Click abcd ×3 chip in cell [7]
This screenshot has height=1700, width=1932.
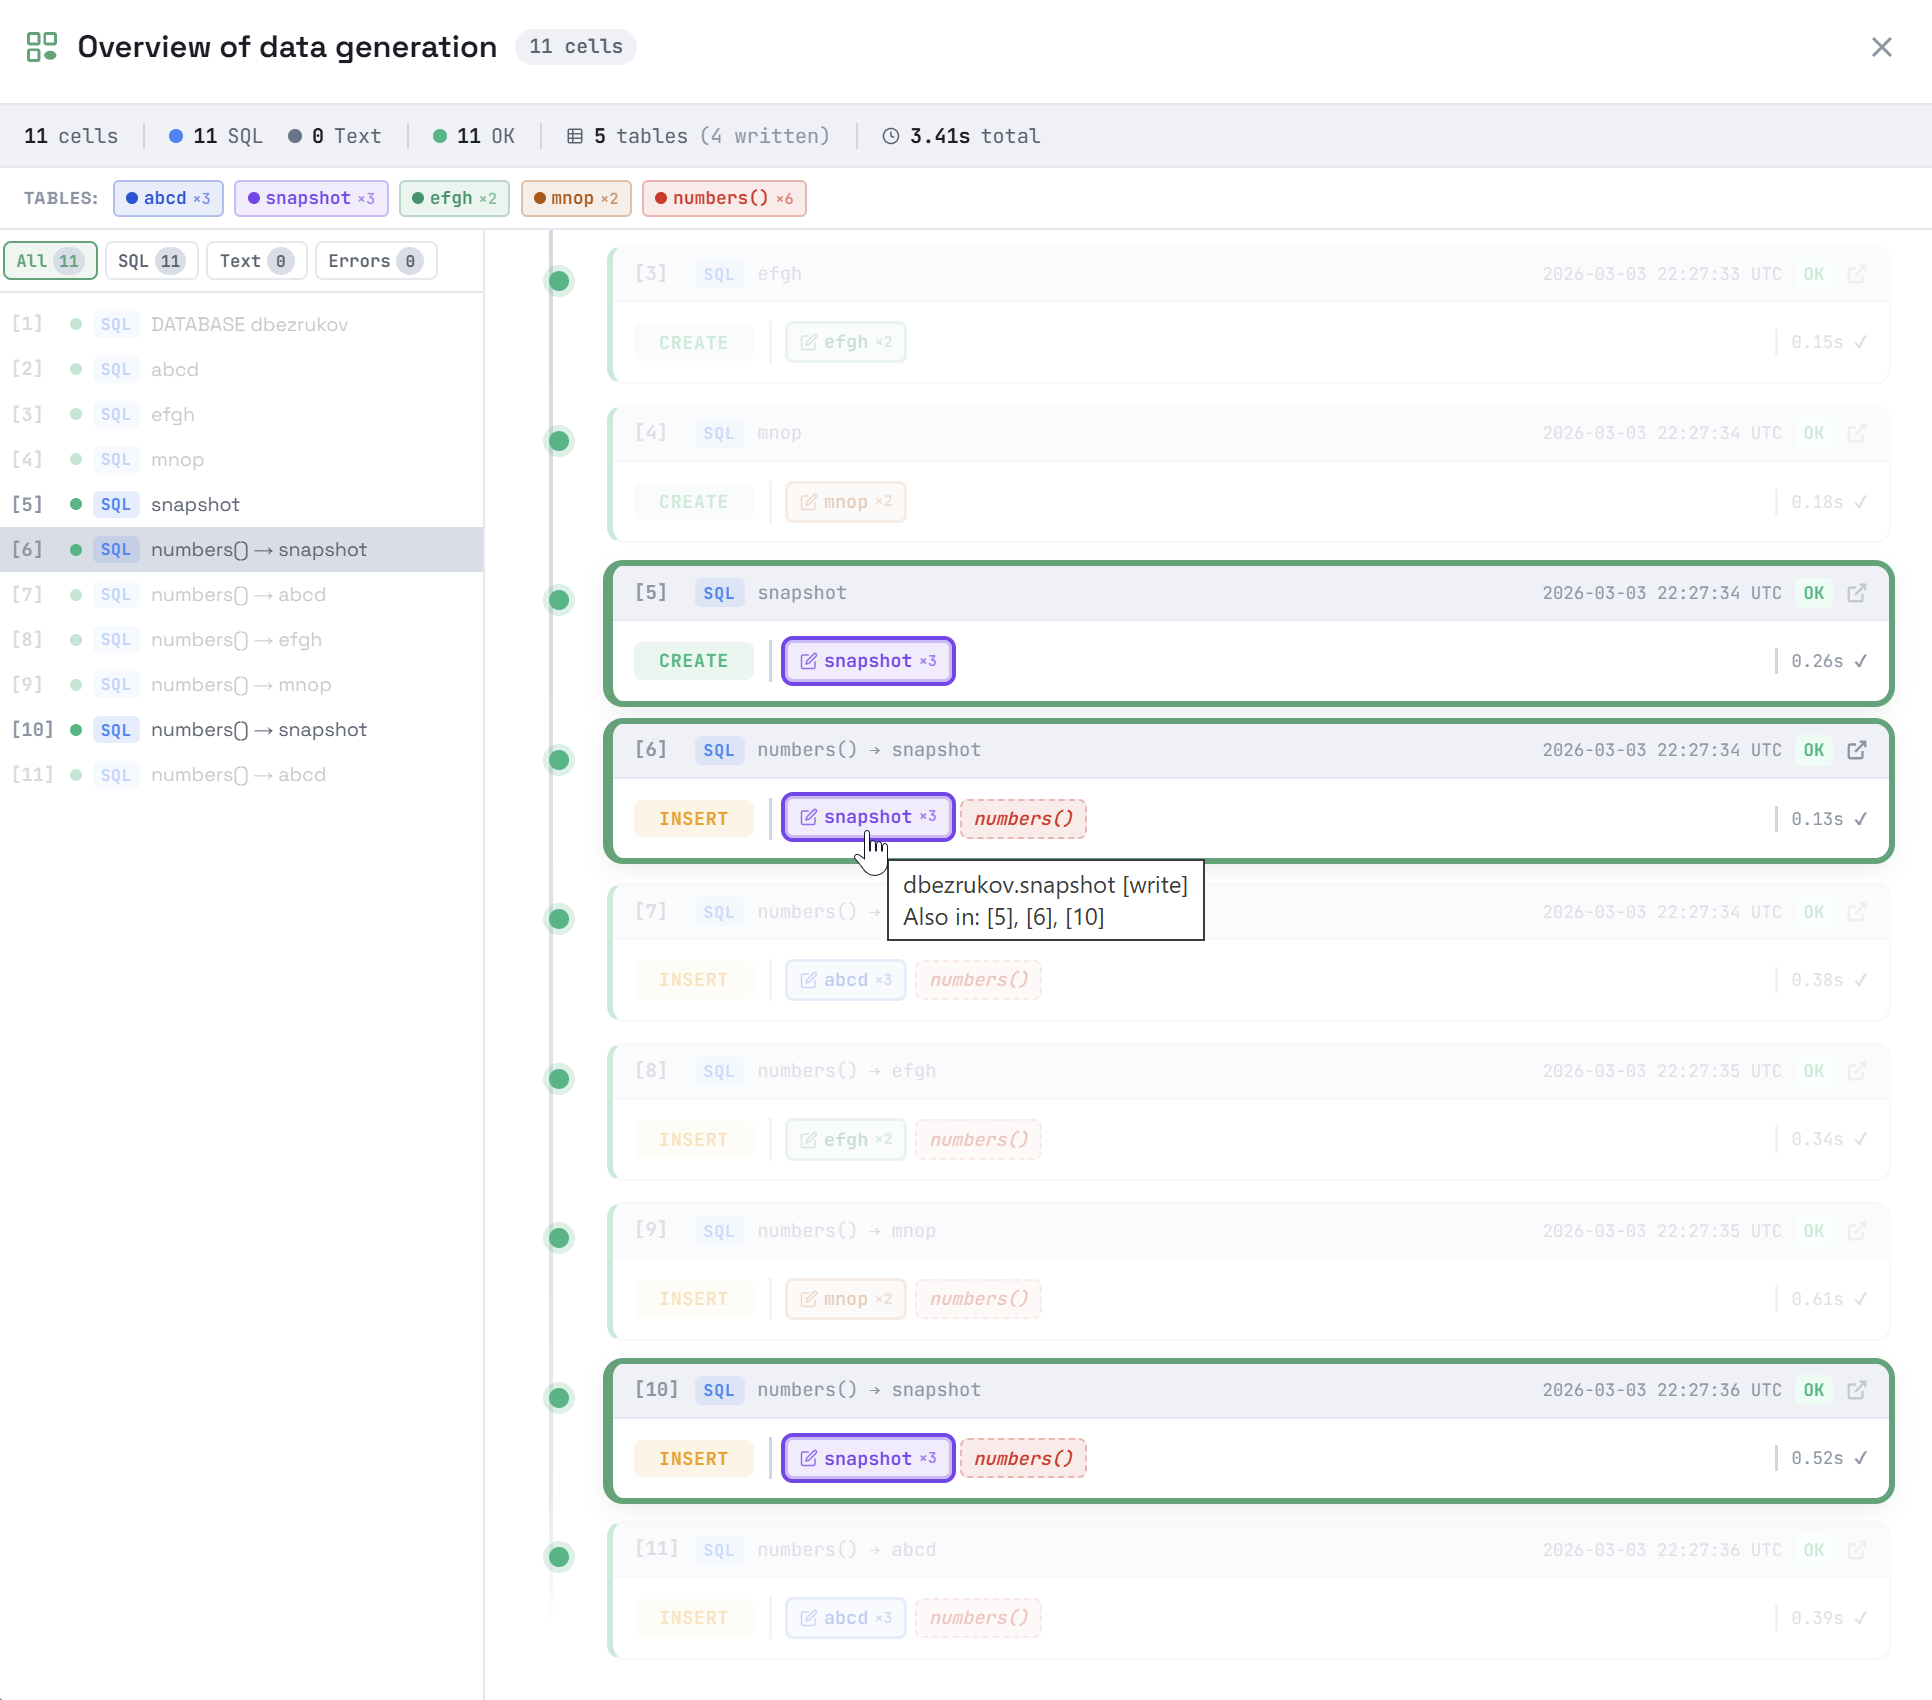point(846,980)
